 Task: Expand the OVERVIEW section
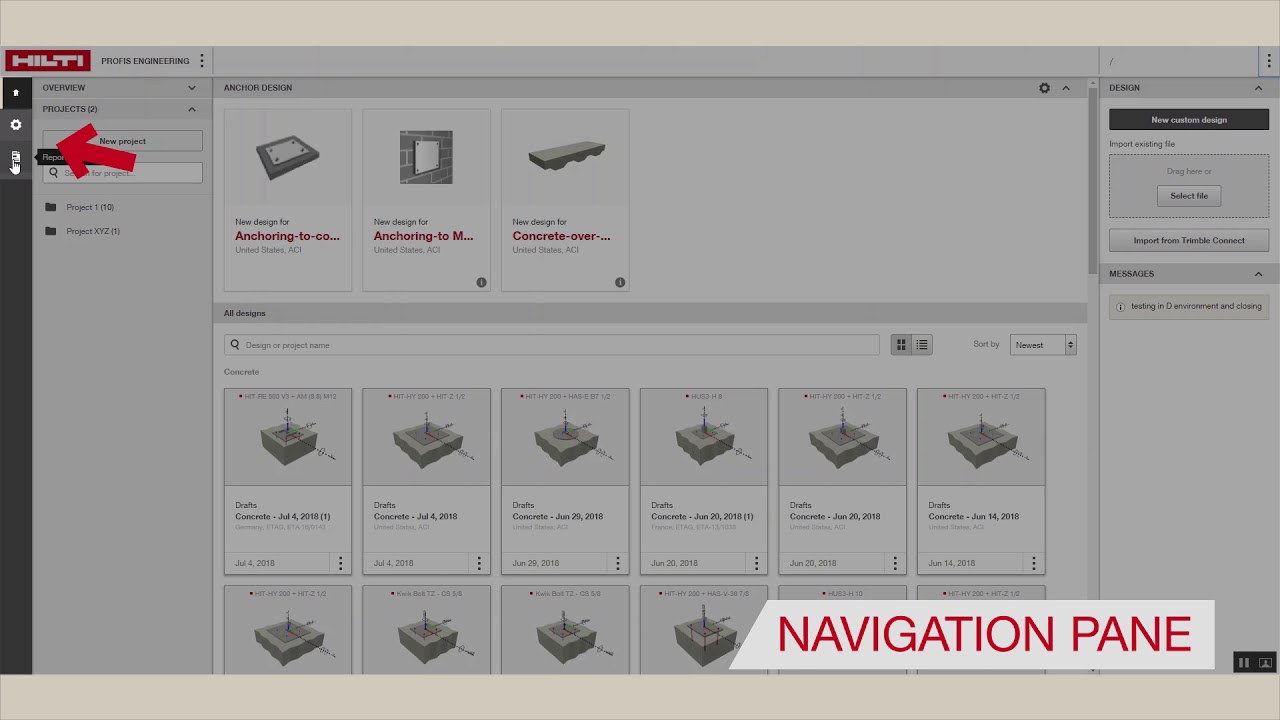[192, 88]
